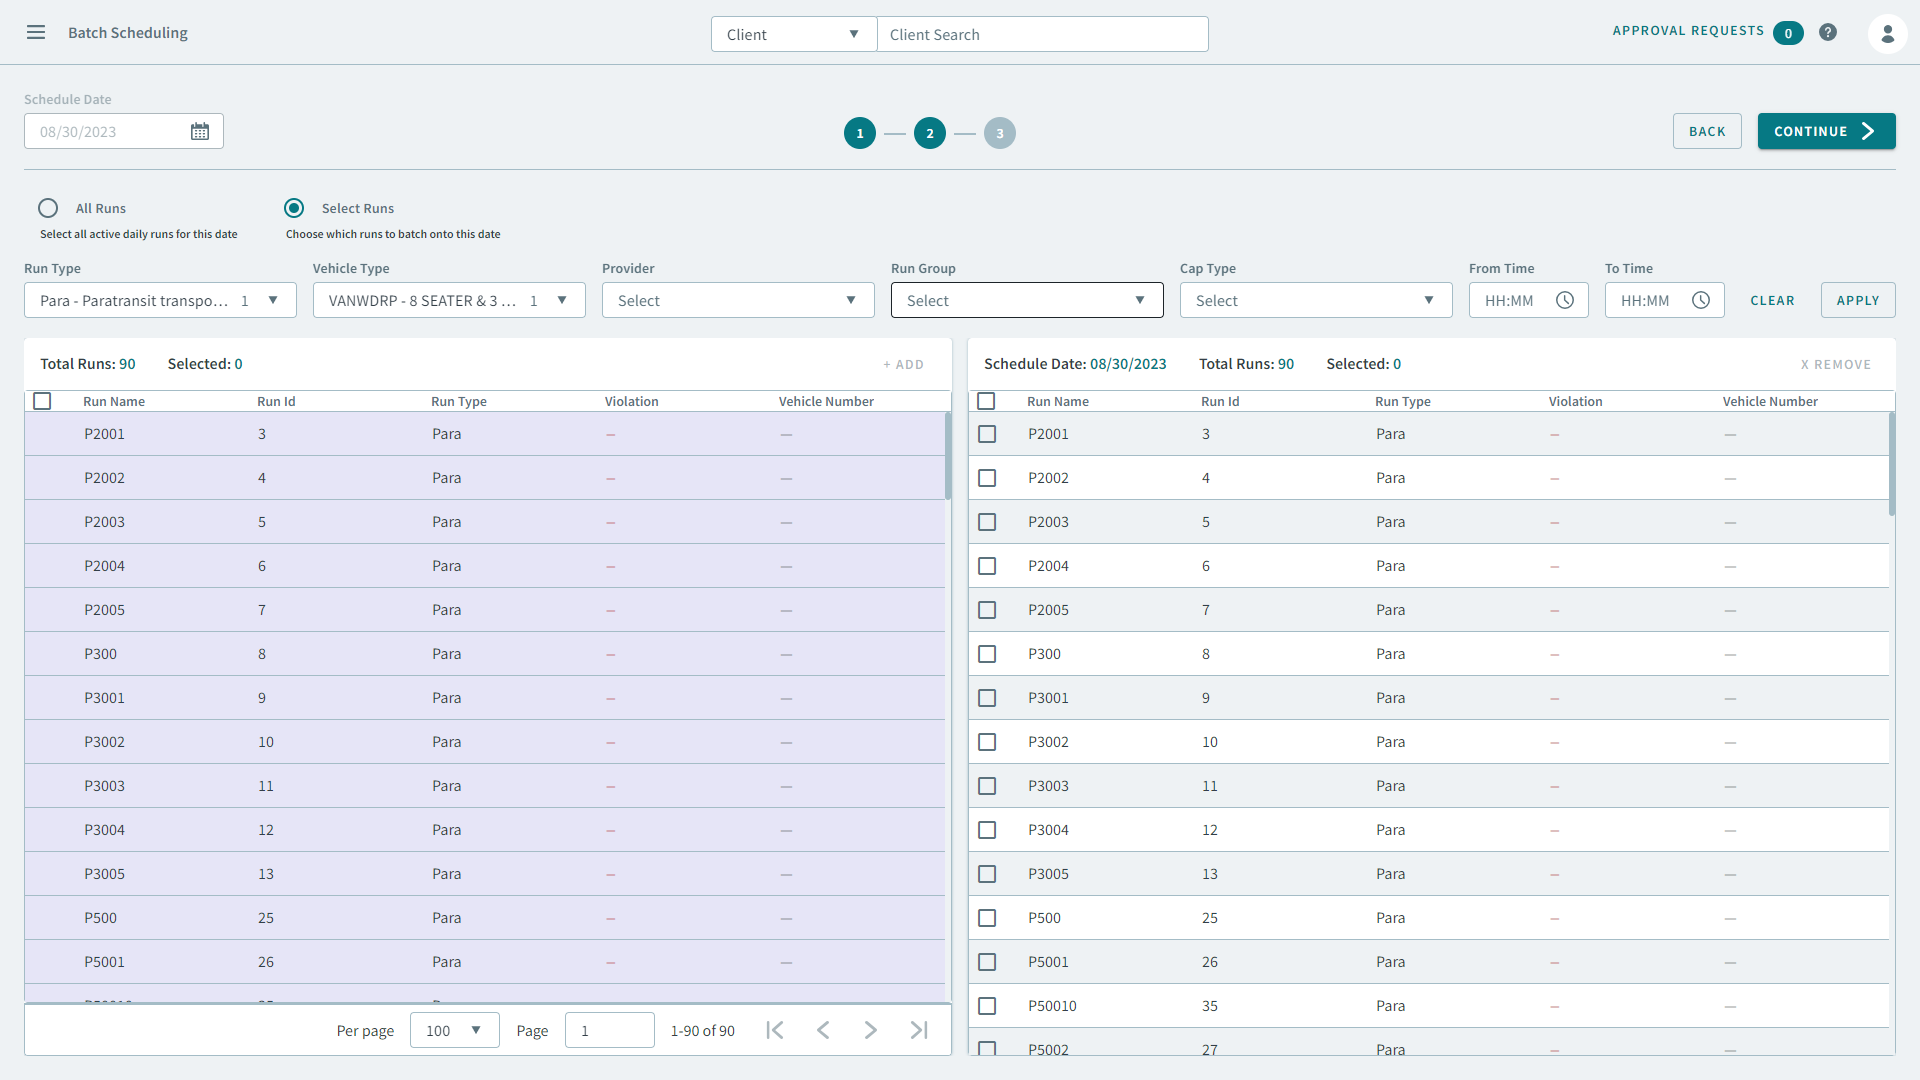Open the user profile icon
This screenshot has height=1080, width=1920.
click(x=1888, y=33)
